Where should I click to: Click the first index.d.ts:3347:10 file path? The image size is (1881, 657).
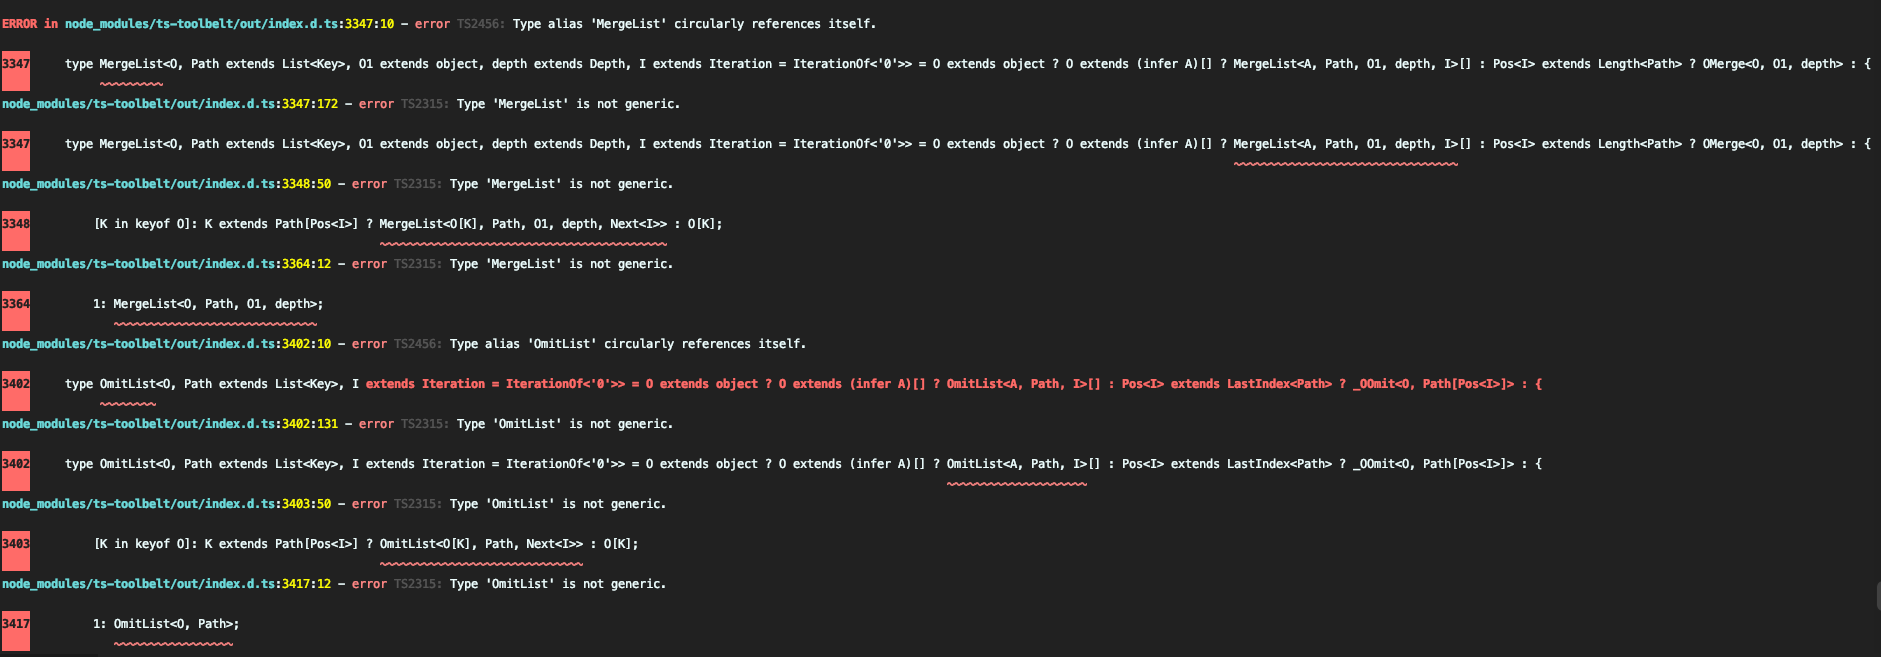pos(229,24)
